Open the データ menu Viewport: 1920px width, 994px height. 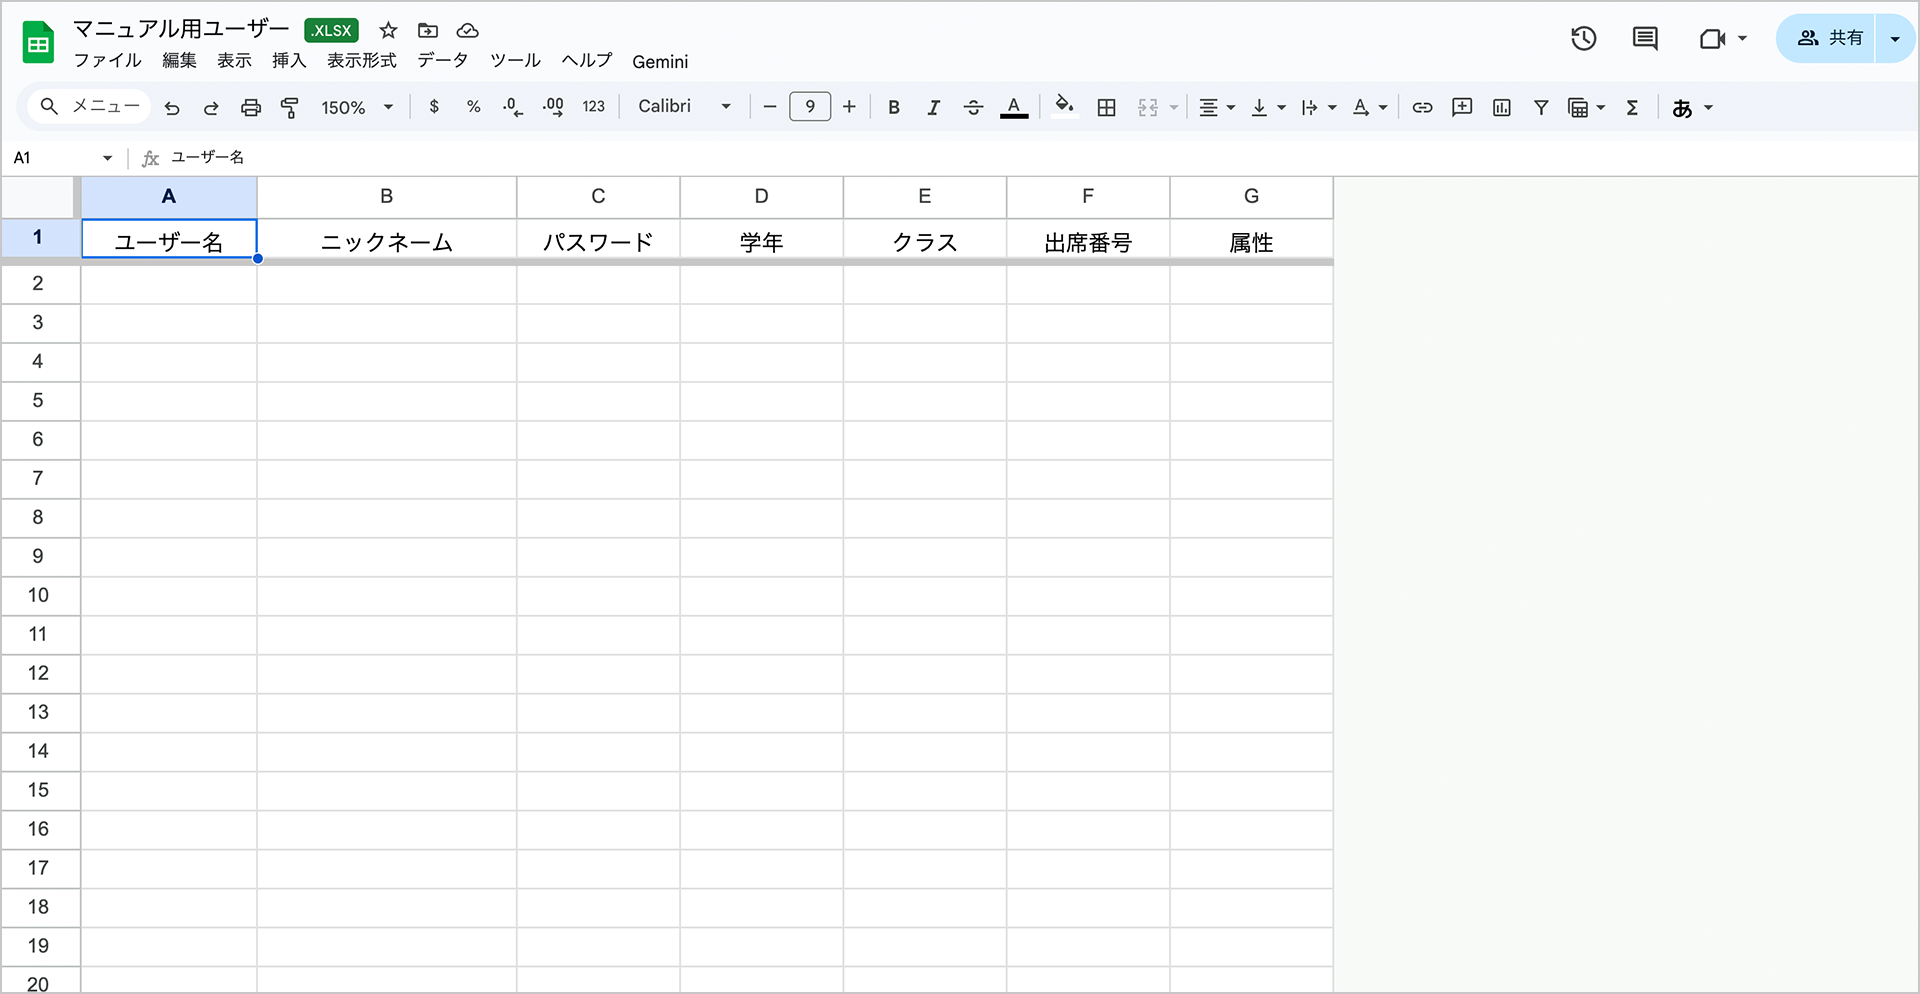(442, 61)
